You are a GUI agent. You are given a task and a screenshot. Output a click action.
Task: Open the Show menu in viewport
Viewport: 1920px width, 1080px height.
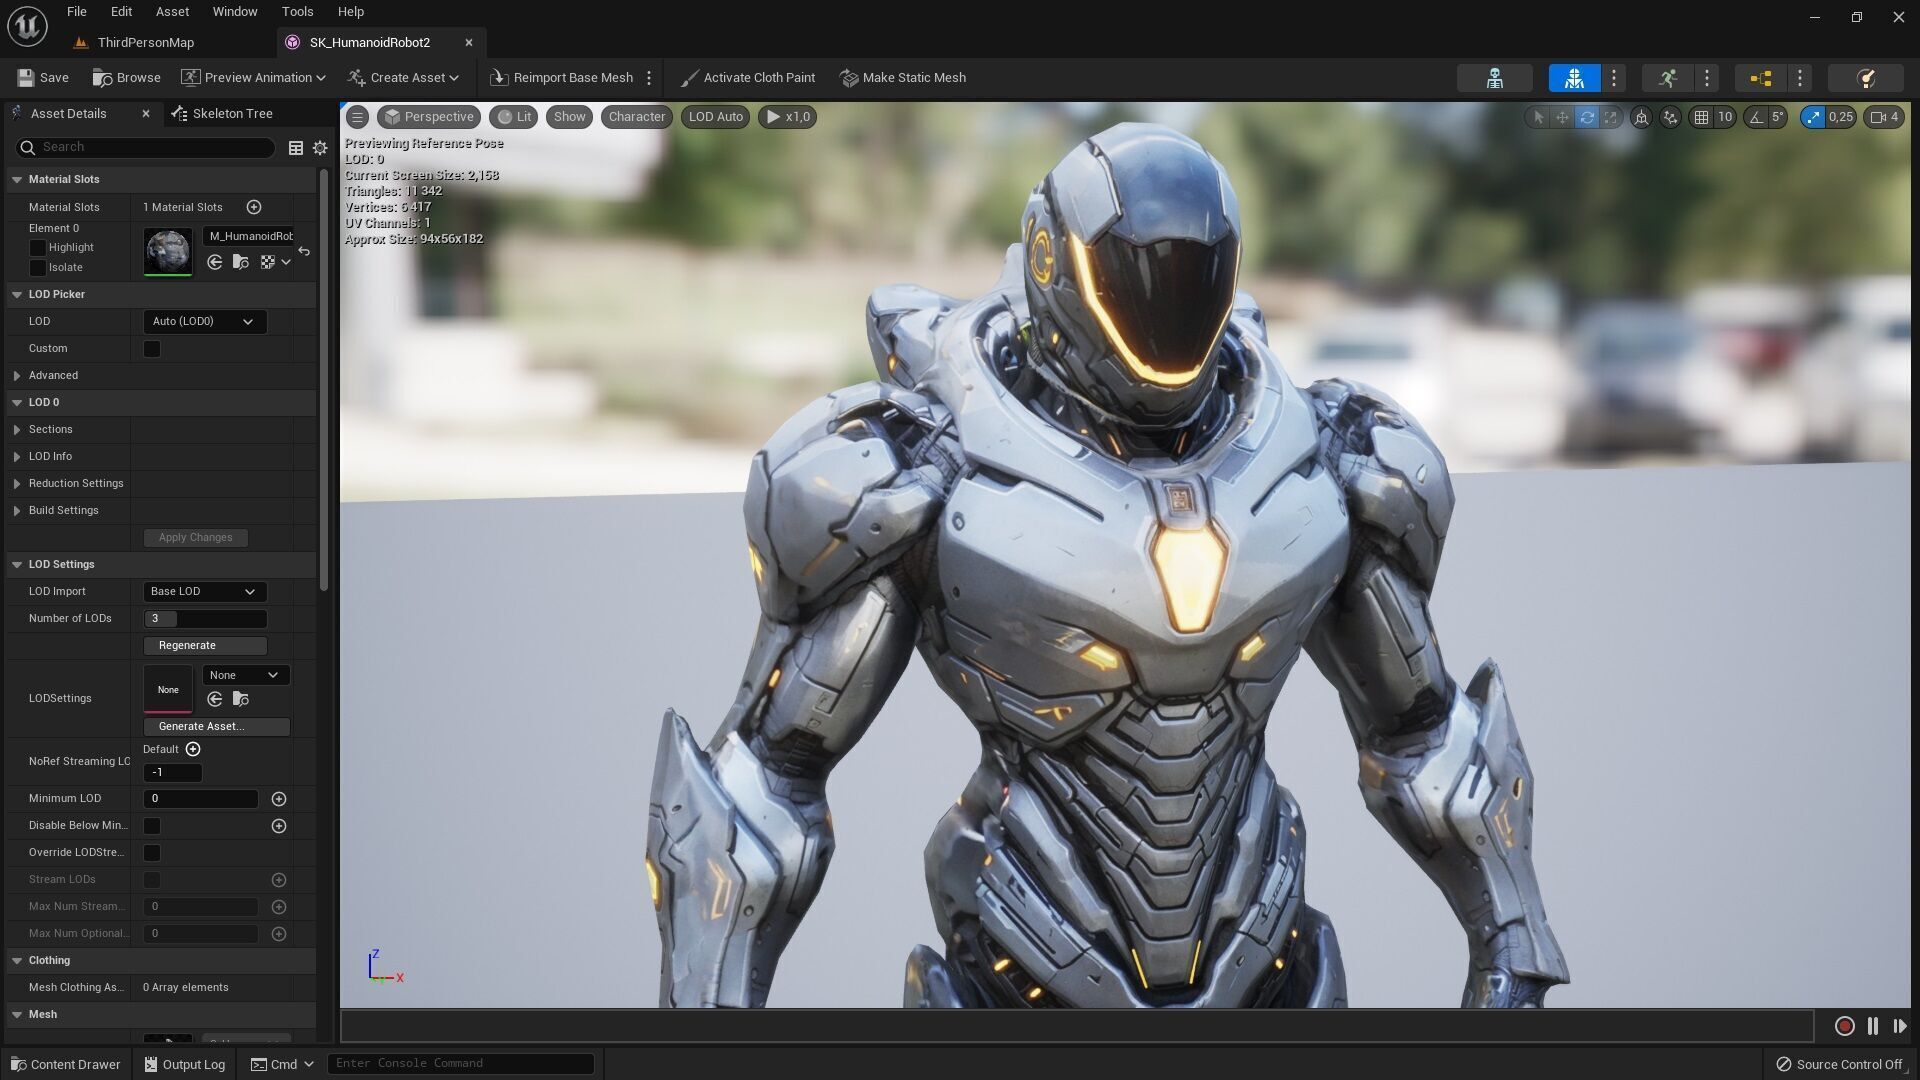pos(569,117)
